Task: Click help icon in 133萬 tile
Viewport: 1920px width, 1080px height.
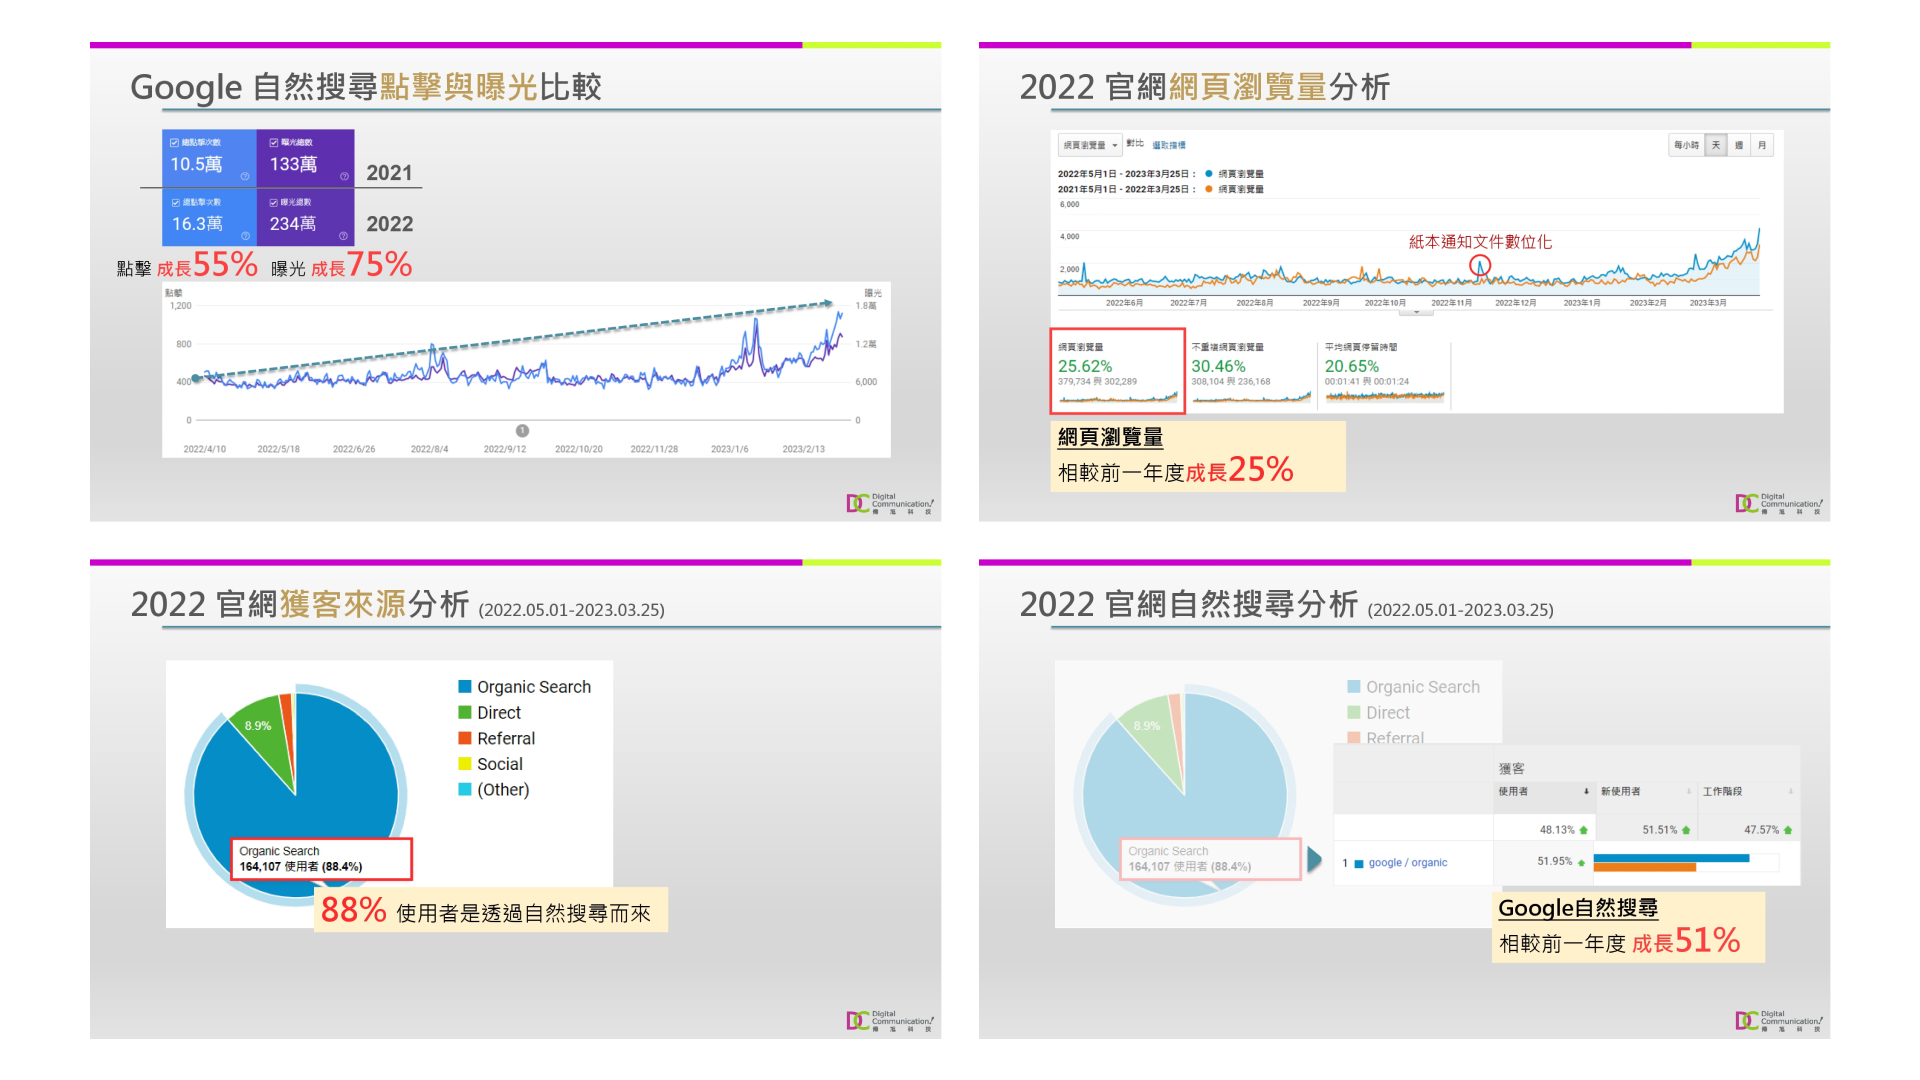Action: [x=344, y=176]
